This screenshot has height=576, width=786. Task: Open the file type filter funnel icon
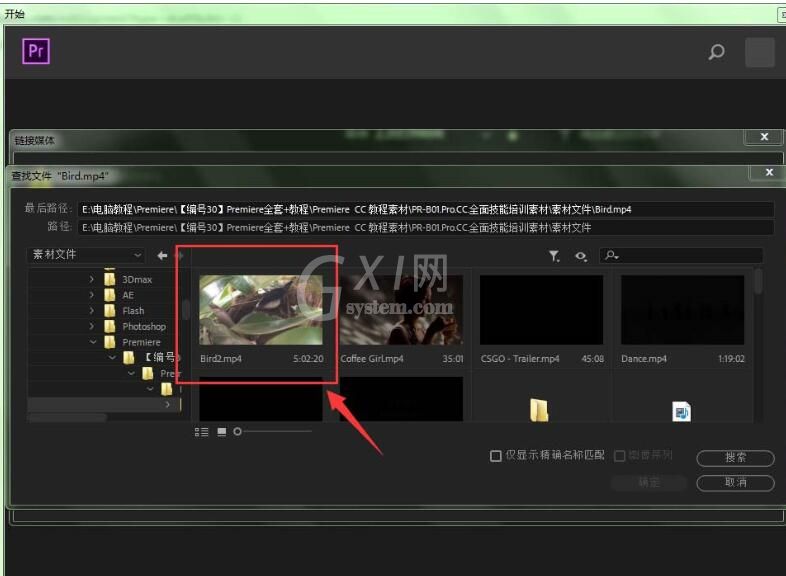(x=553, y=256)
